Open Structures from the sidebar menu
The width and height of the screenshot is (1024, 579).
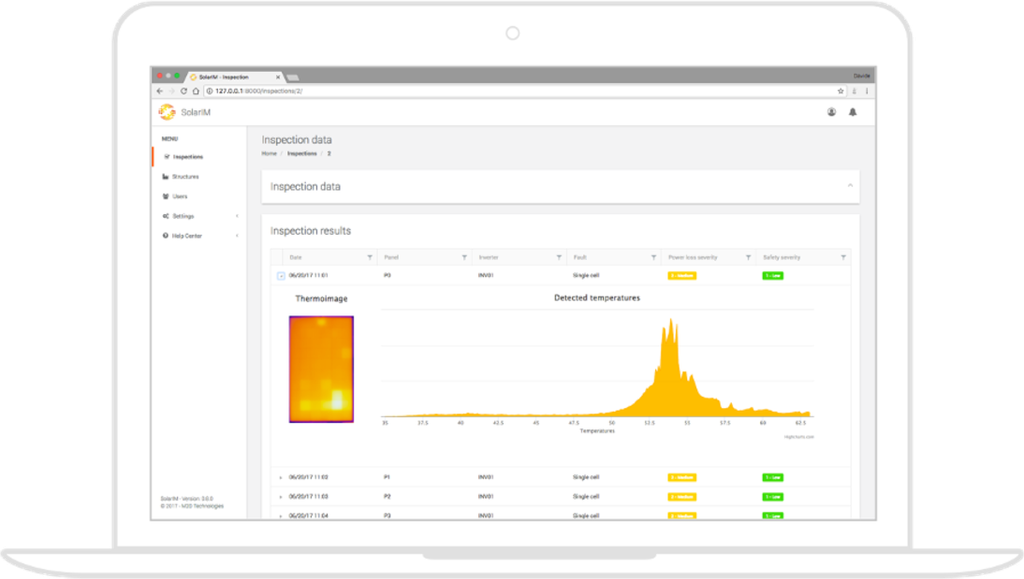tap(185, 176)
